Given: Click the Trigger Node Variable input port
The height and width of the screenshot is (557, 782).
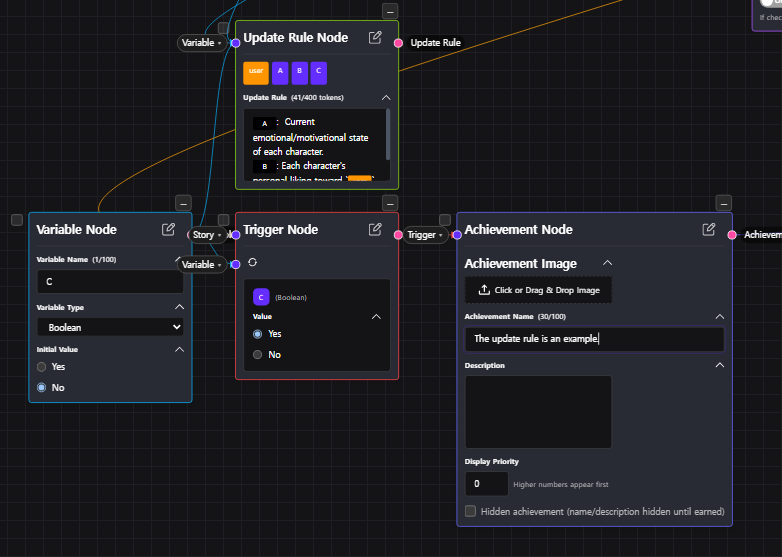Looking at the screenshot, I should 236,264.
